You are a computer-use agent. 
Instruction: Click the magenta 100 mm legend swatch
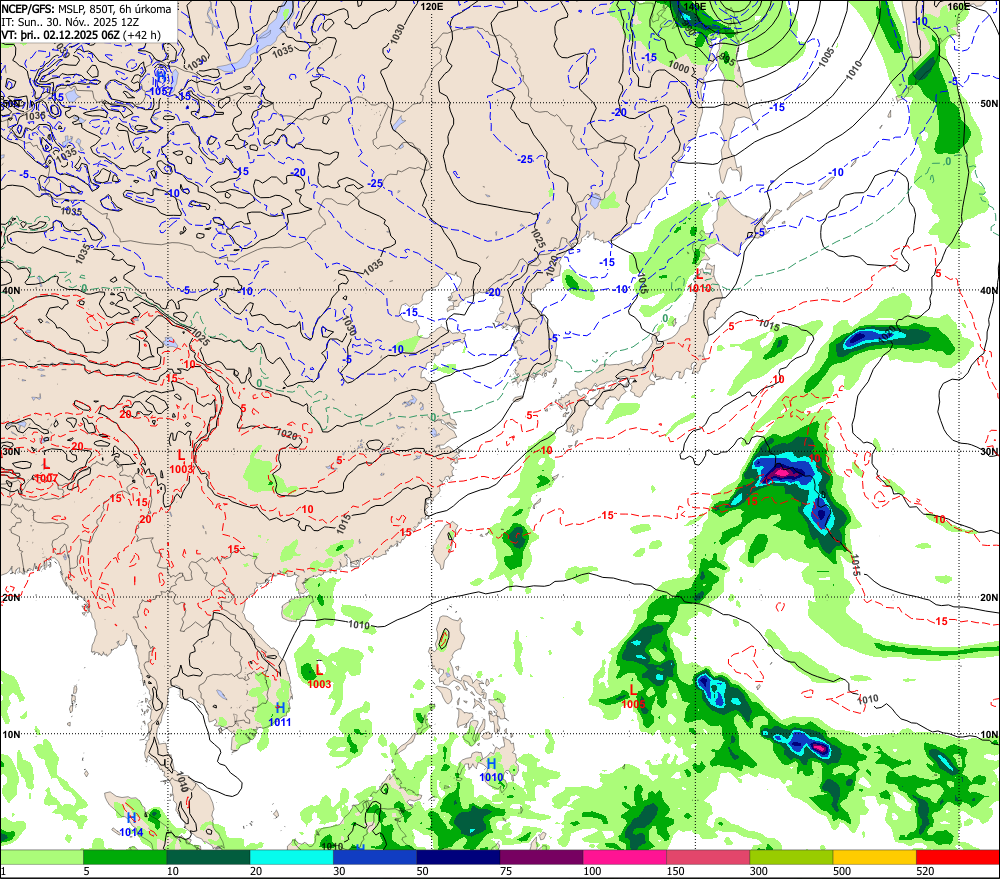point(624,857)
